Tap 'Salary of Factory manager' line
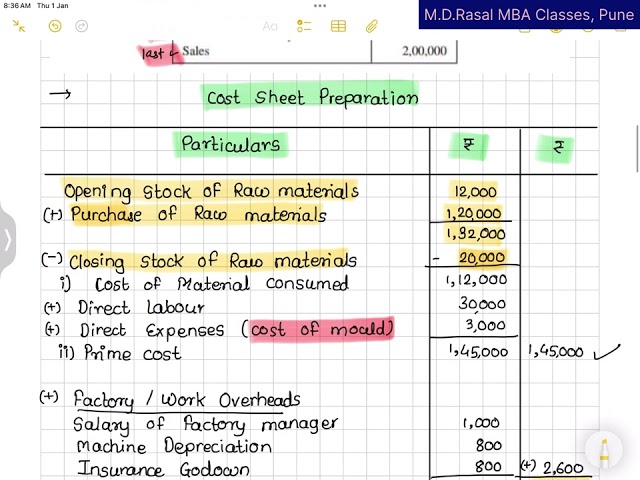This screenshot has width=640, height=480. click(205, 424)
